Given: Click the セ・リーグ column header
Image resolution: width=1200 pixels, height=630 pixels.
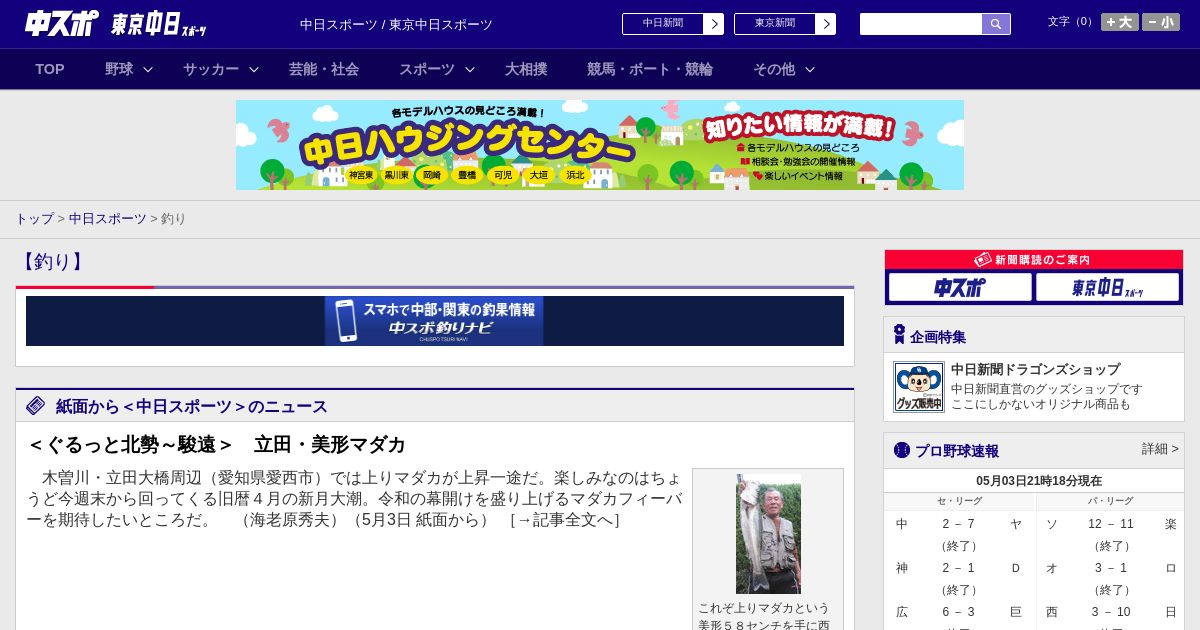Looking at the screenshot, I should 959,501.
